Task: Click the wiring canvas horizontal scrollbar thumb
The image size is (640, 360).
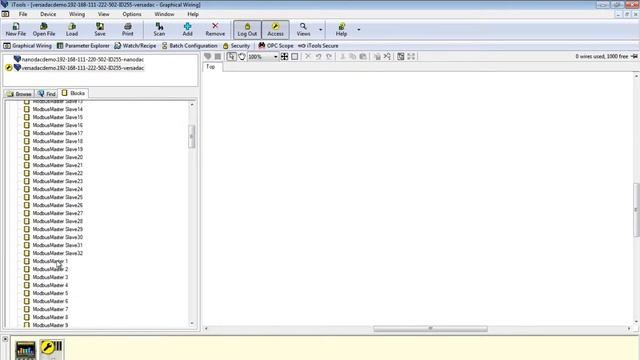Action: 430,329
